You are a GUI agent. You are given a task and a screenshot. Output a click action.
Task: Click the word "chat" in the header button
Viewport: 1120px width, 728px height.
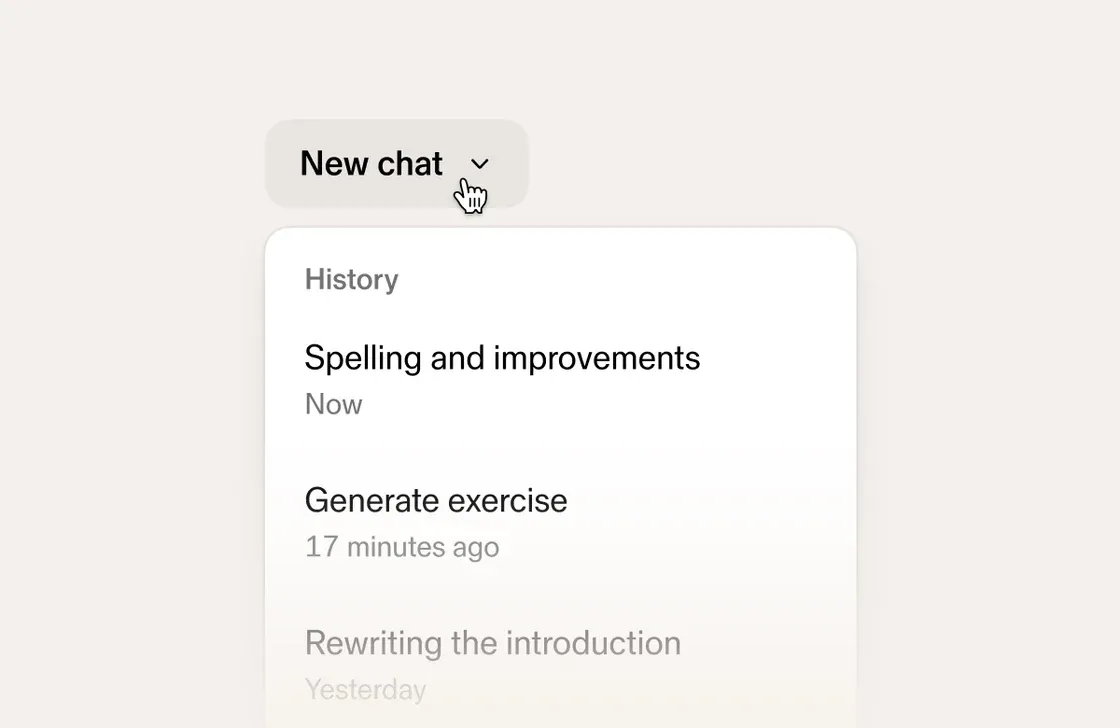[x=410, y=164]
